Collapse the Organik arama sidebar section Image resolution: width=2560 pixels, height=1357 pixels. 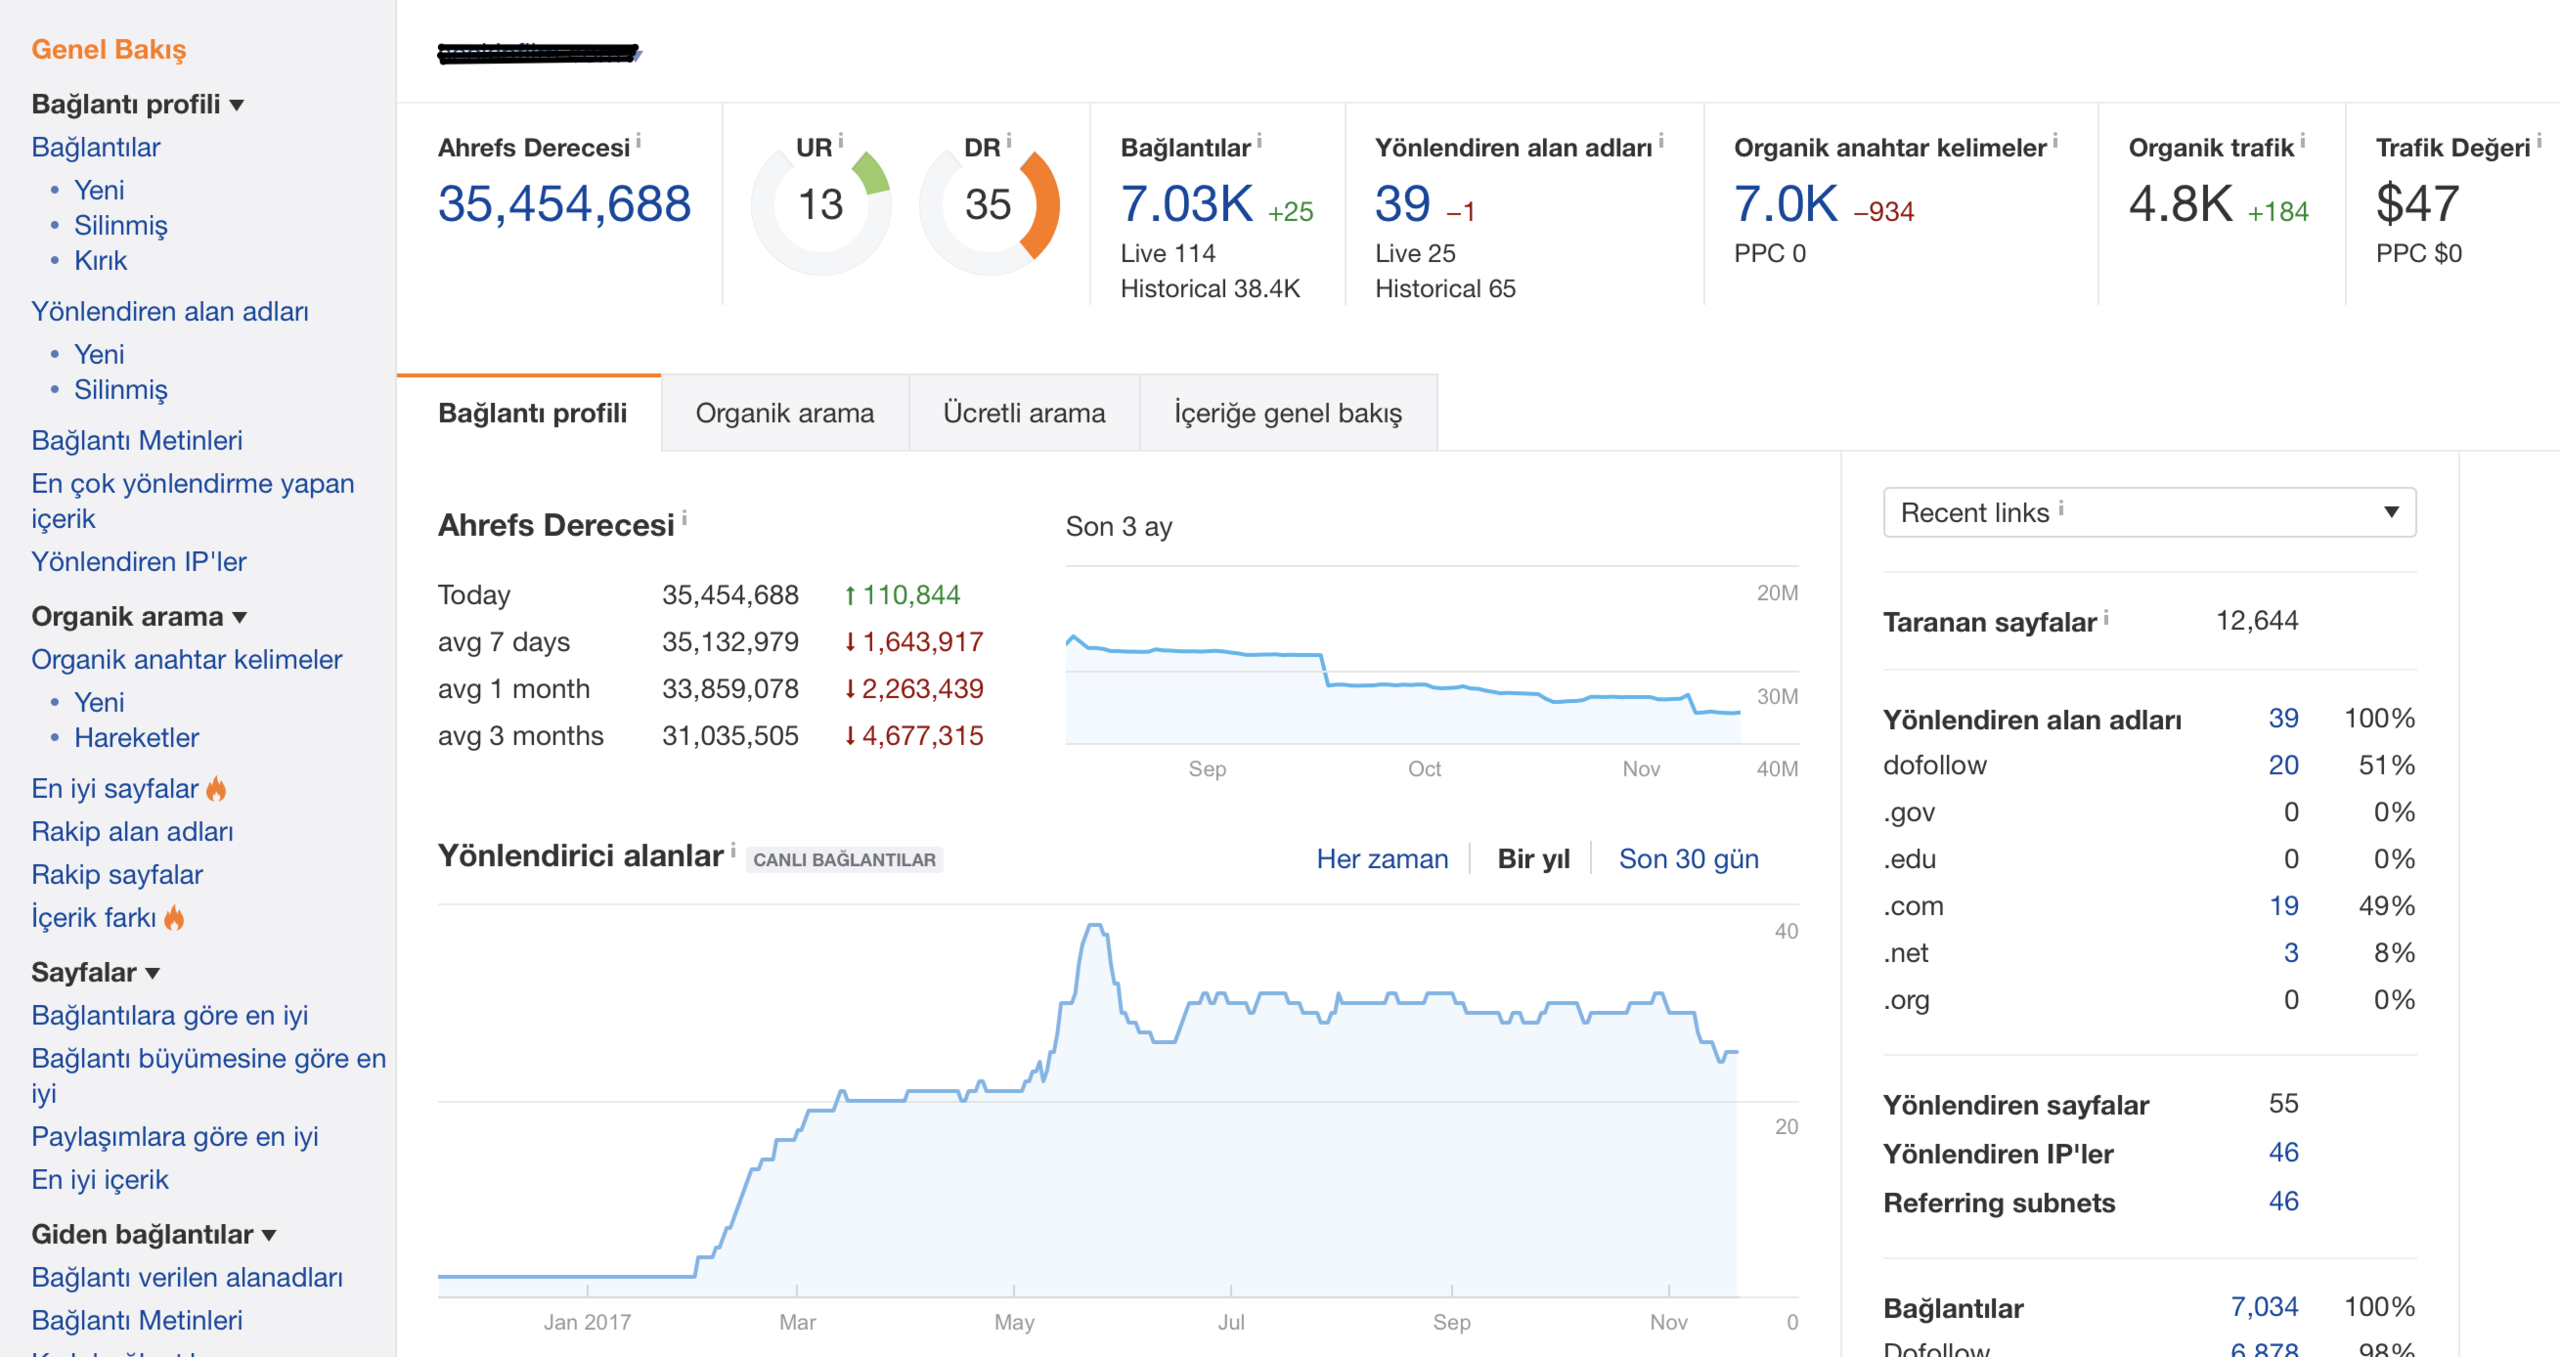[139, 617]
